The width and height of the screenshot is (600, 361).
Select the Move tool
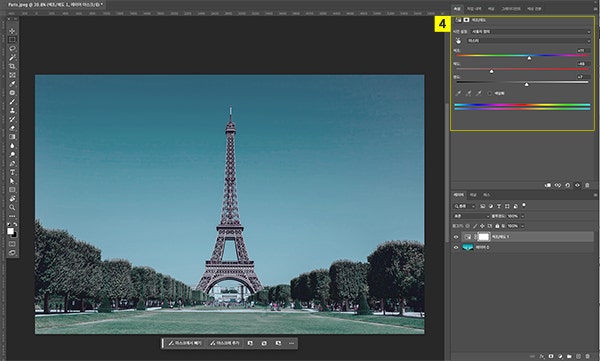pos(12,31)
